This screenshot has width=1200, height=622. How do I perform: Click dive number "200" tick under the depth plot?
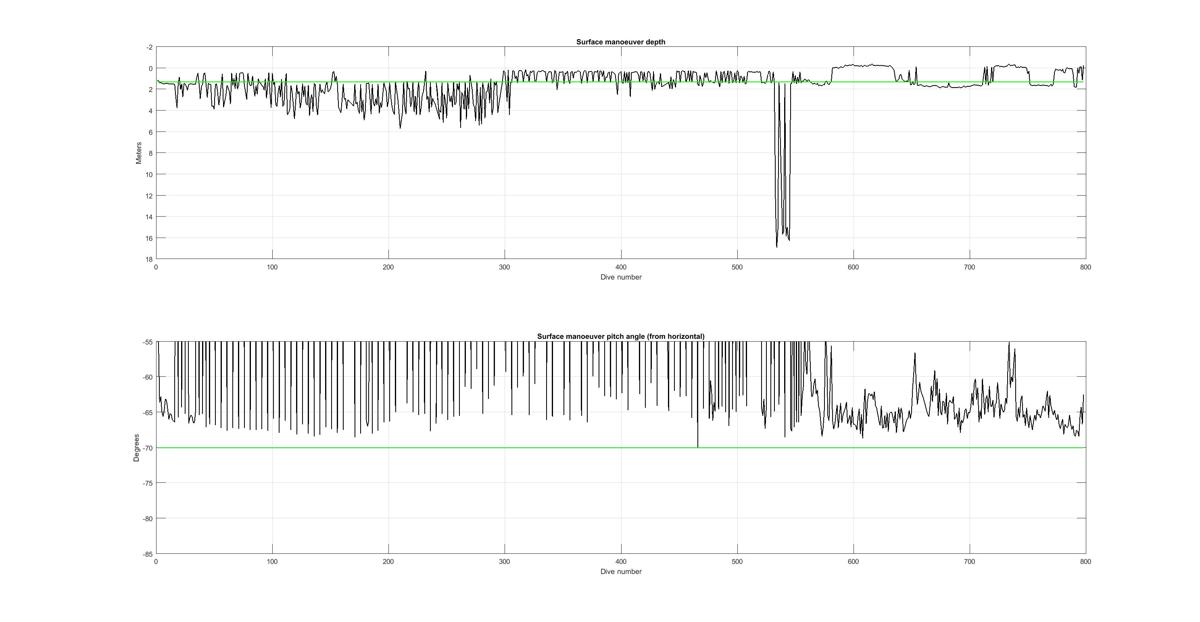388,267
